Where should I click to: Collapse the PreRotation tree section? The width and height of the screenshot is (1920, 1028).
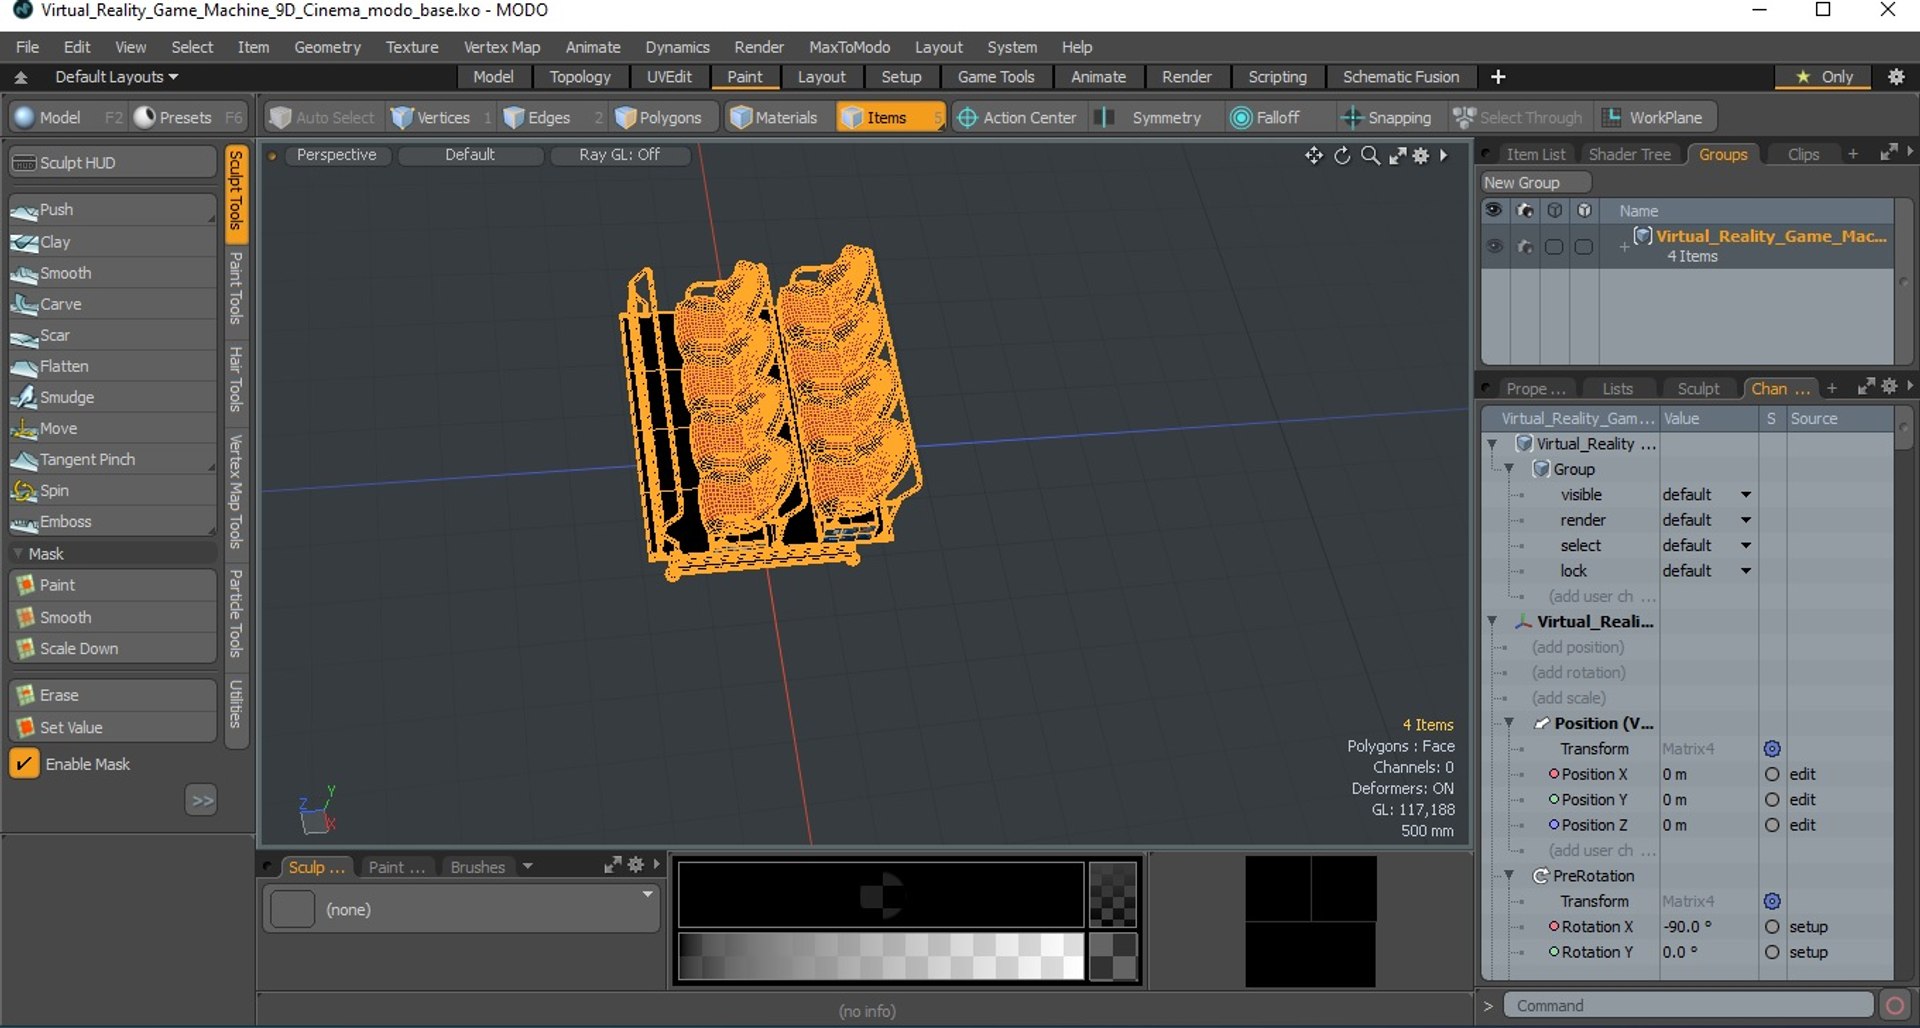tap(1509, 876)
